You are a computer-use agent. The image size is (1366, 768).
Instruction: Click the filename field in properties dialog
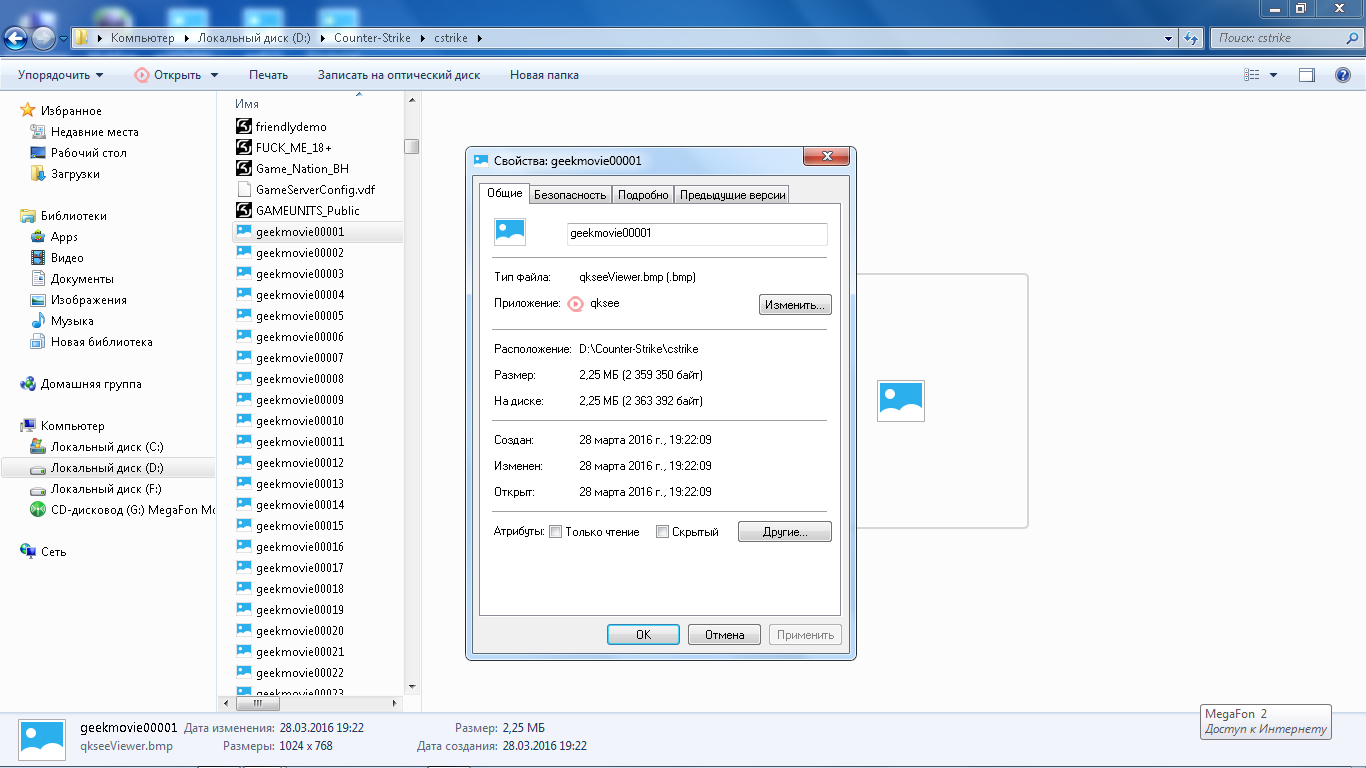[x=696, y=233]
